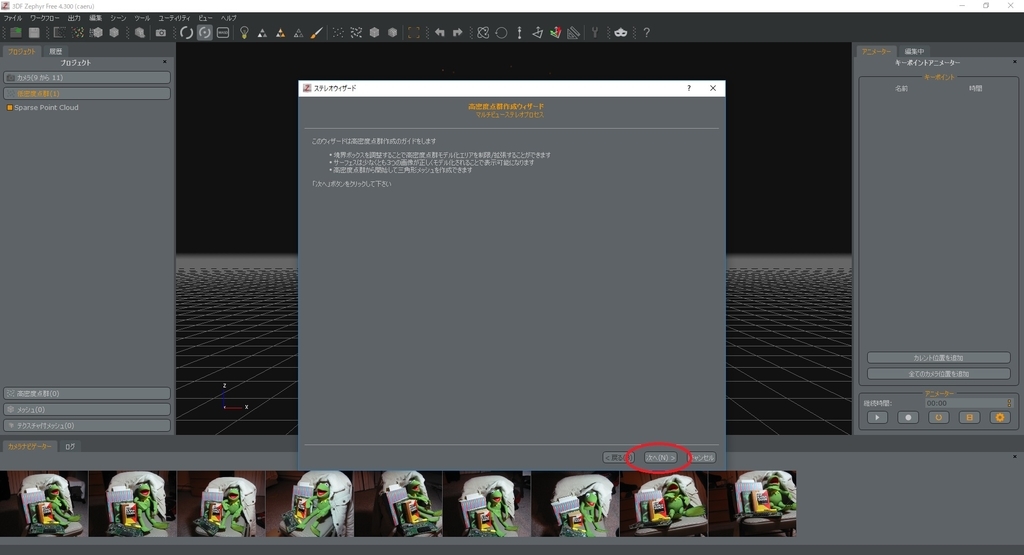Click the orange-highlighted triangle cameras icon
Screen dimensions: 1024x555
point(280,33)
